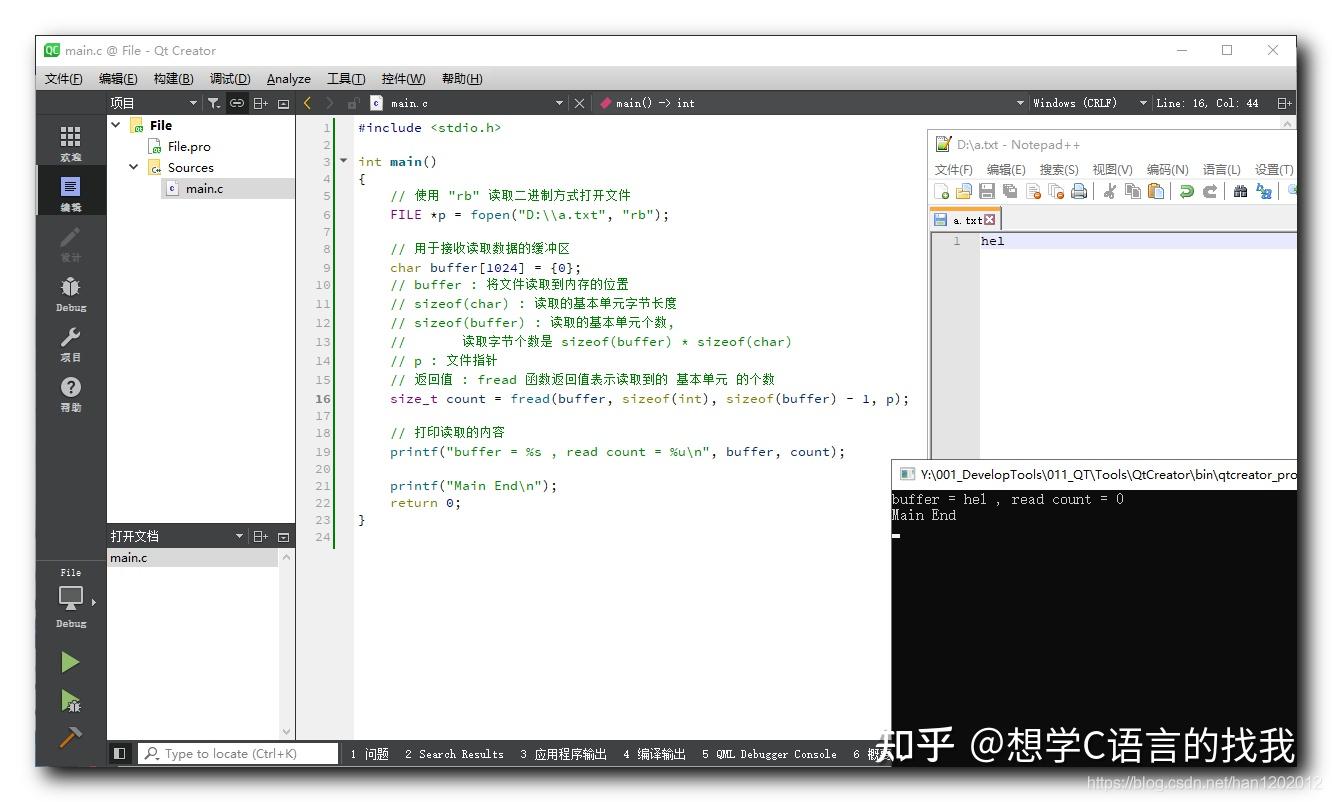Toggle split editor panel icon
The width and height of the screenshot is (1332, 802).
[1283, 102]
